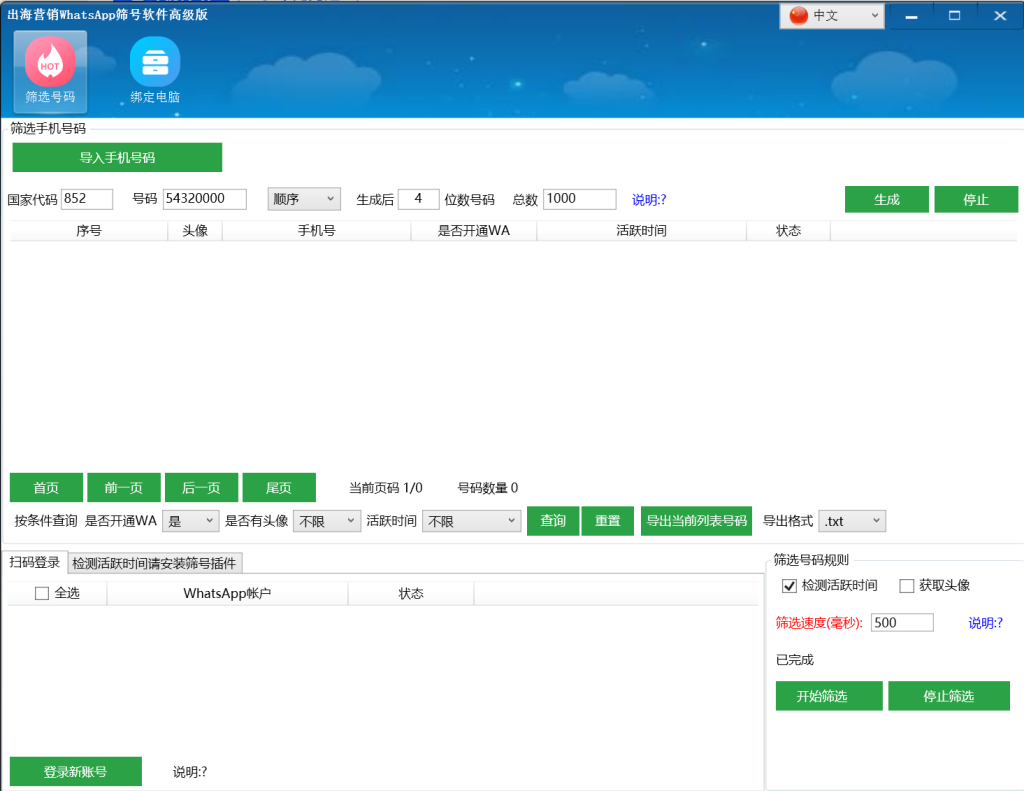This screenshot has height=791, width=1024.
Task: Click the 筛选速度 milliseconds input field
Action: pyautogui.click(x=899, y=622)
